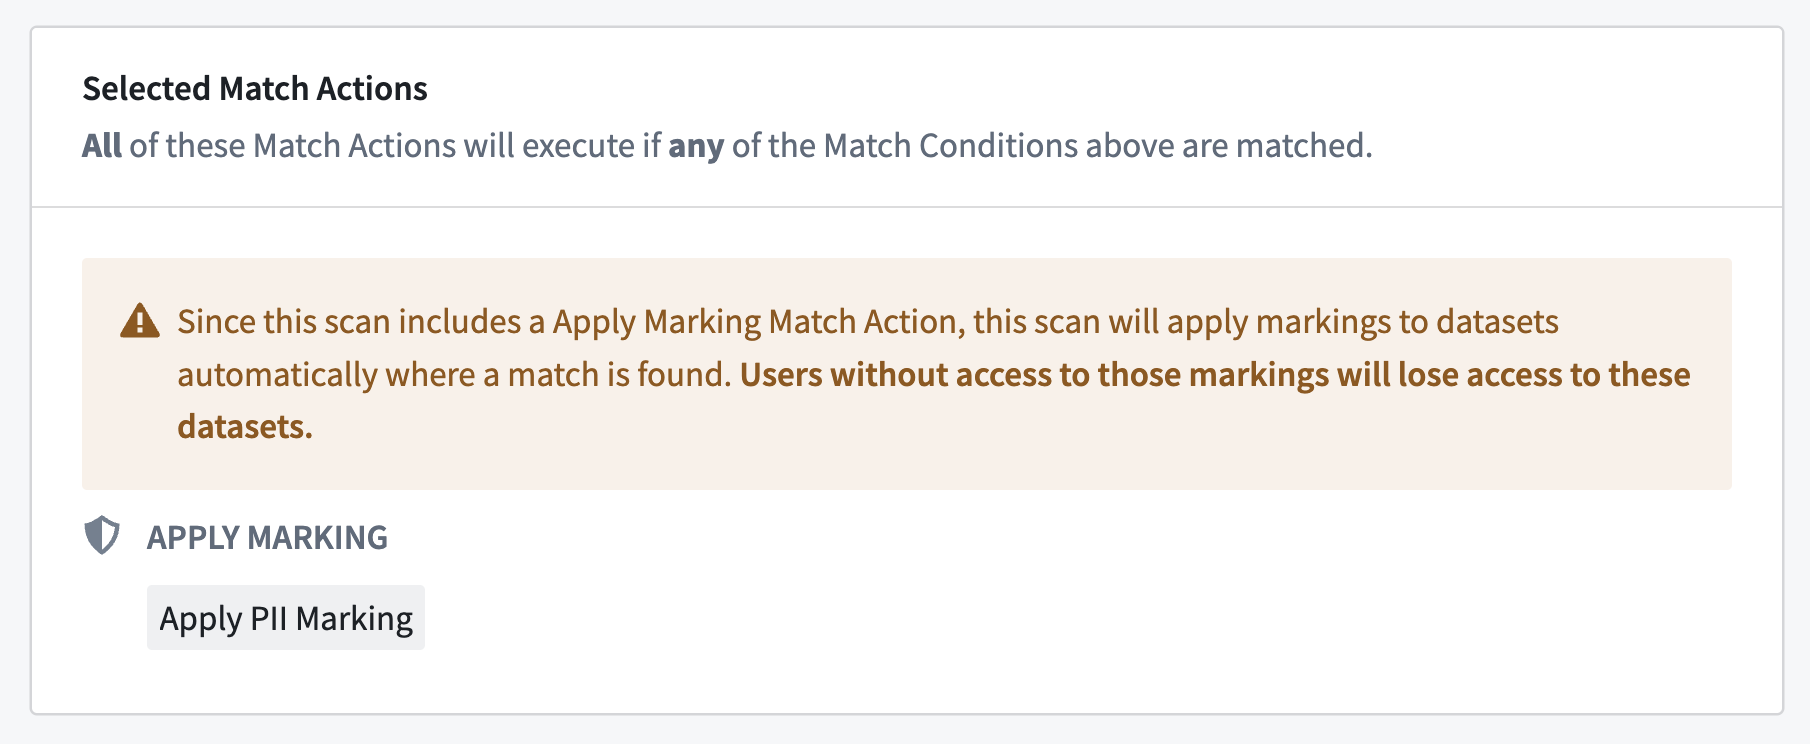Click the warning triangle icon
This screenshot has width=1810, height=744.
click(x=140, y=321)
